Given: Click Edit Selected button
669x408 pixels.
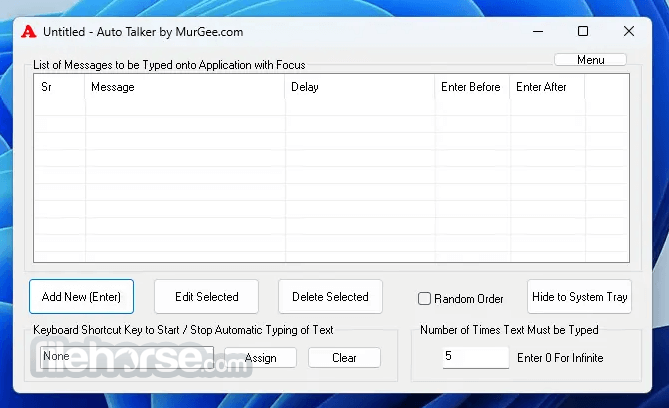Looking at the screenshot, I should click(207, 297).
